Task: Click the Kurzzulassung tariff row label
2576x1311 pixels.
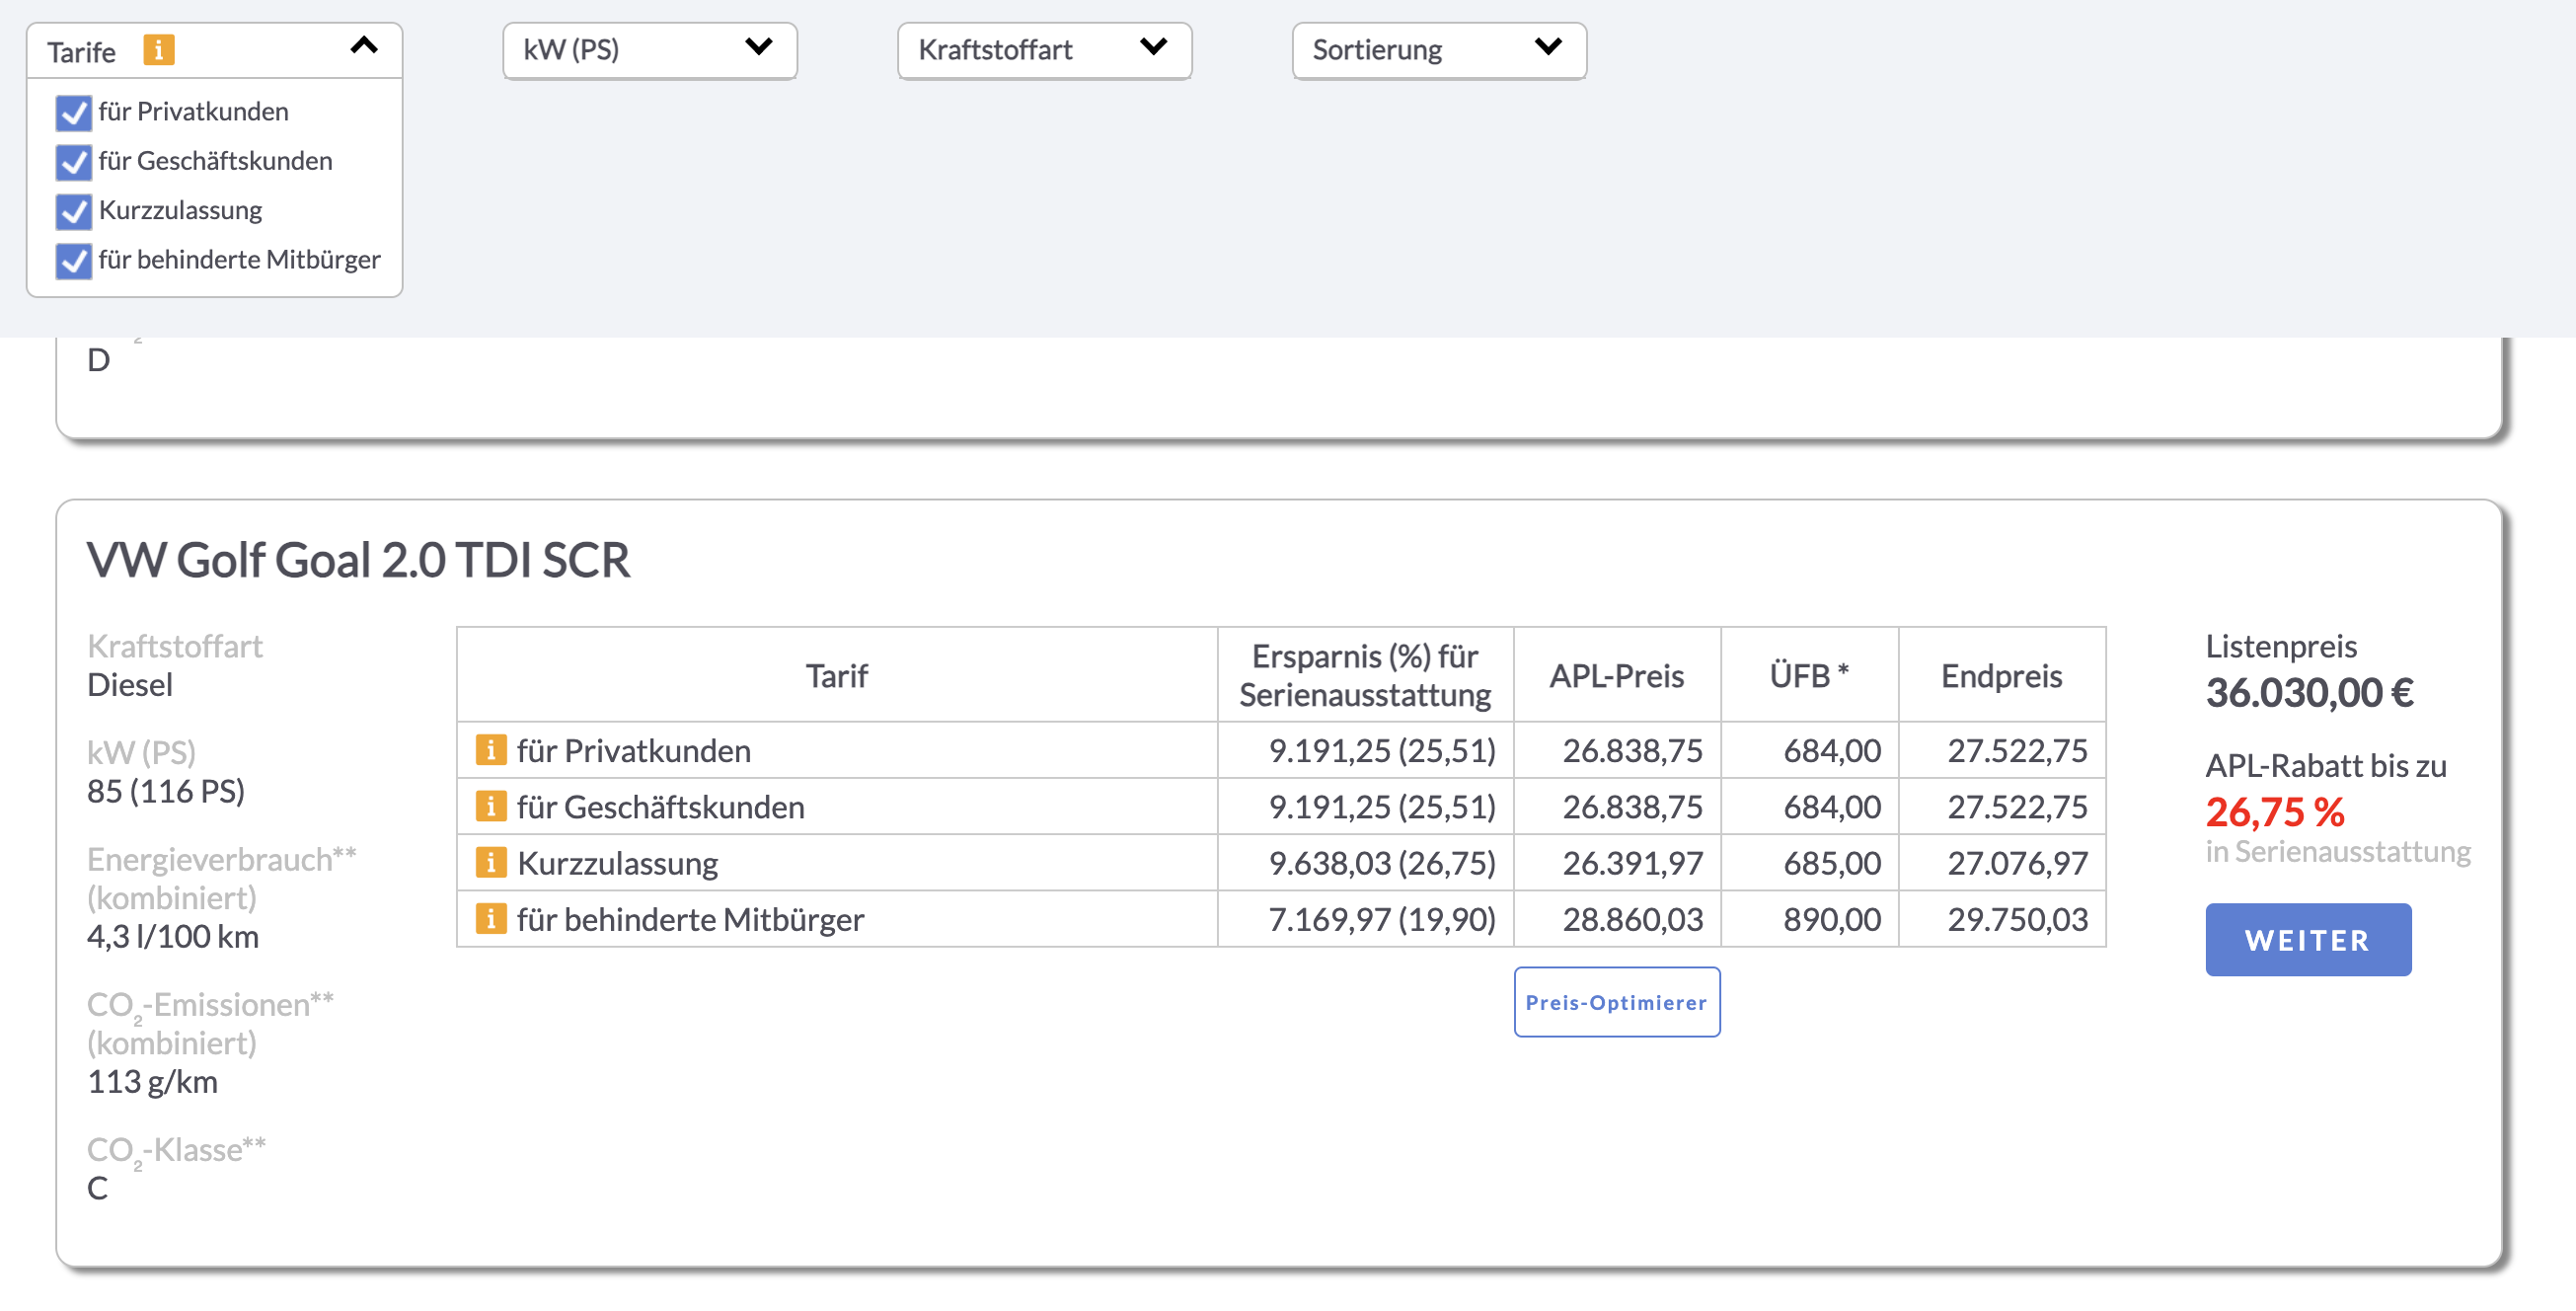Action: 617,863
